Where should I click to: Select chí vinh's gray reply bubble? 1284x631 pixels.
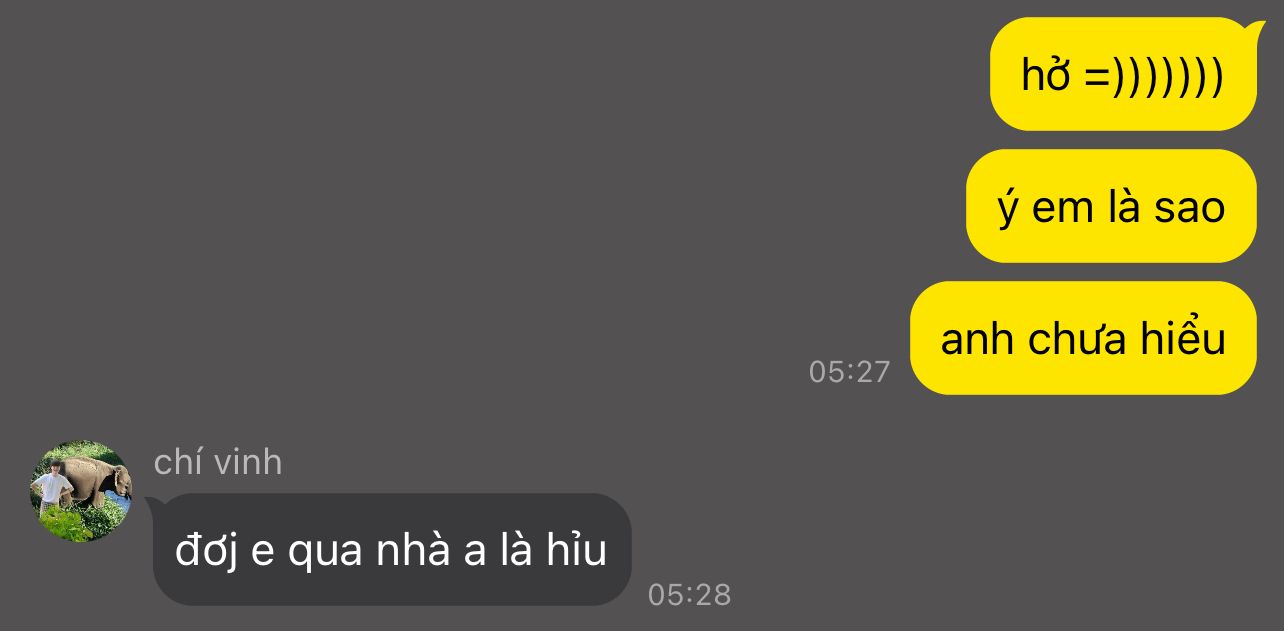click(392, 549)
